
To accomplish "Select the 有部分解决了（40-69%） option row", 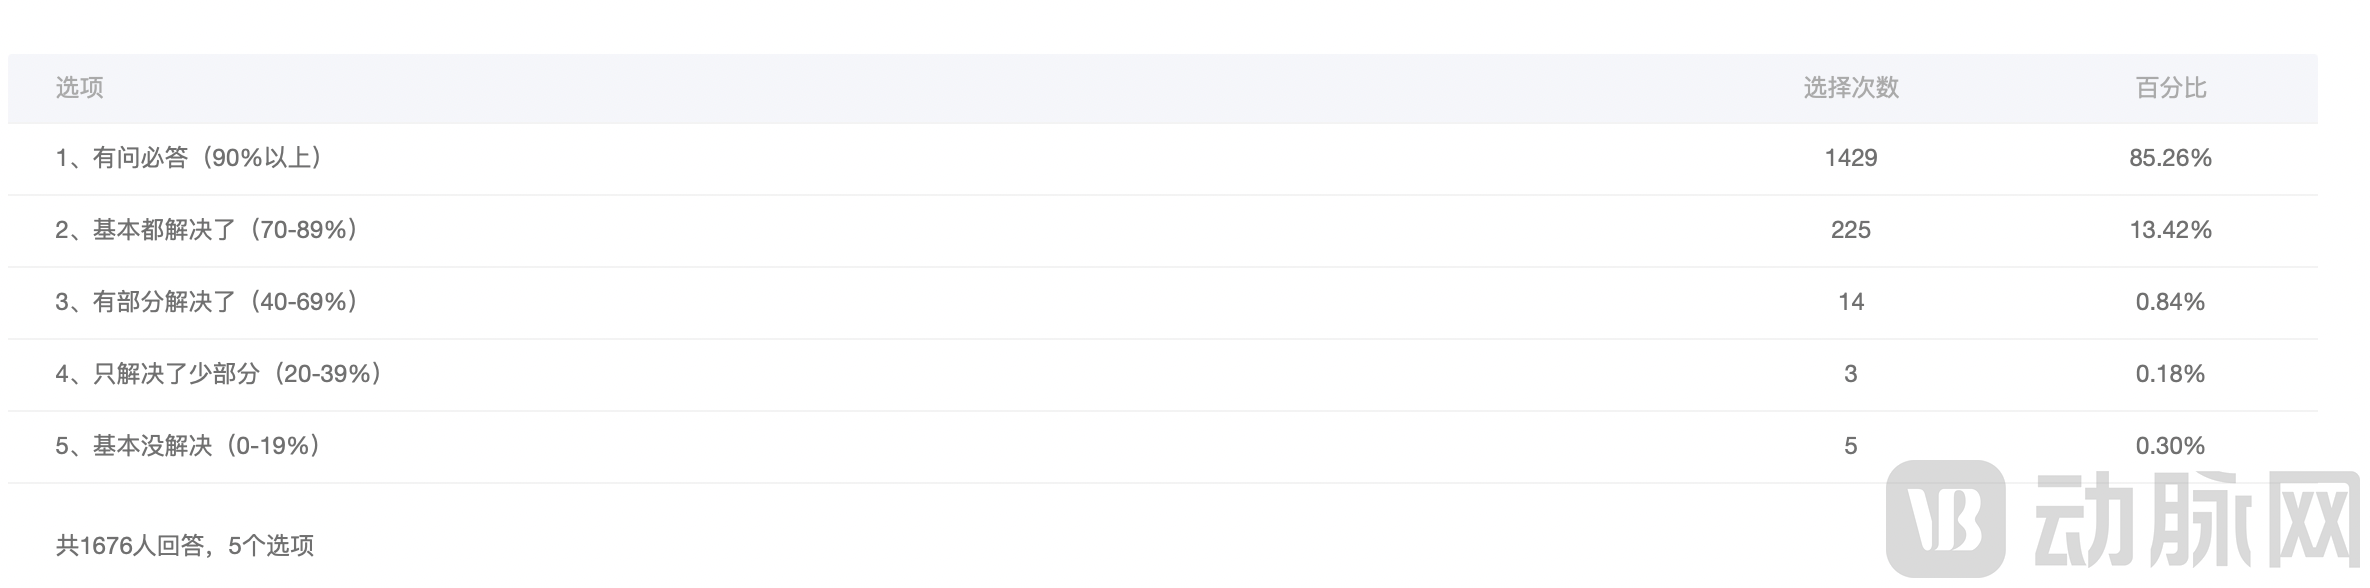I will tap(207, 302).
